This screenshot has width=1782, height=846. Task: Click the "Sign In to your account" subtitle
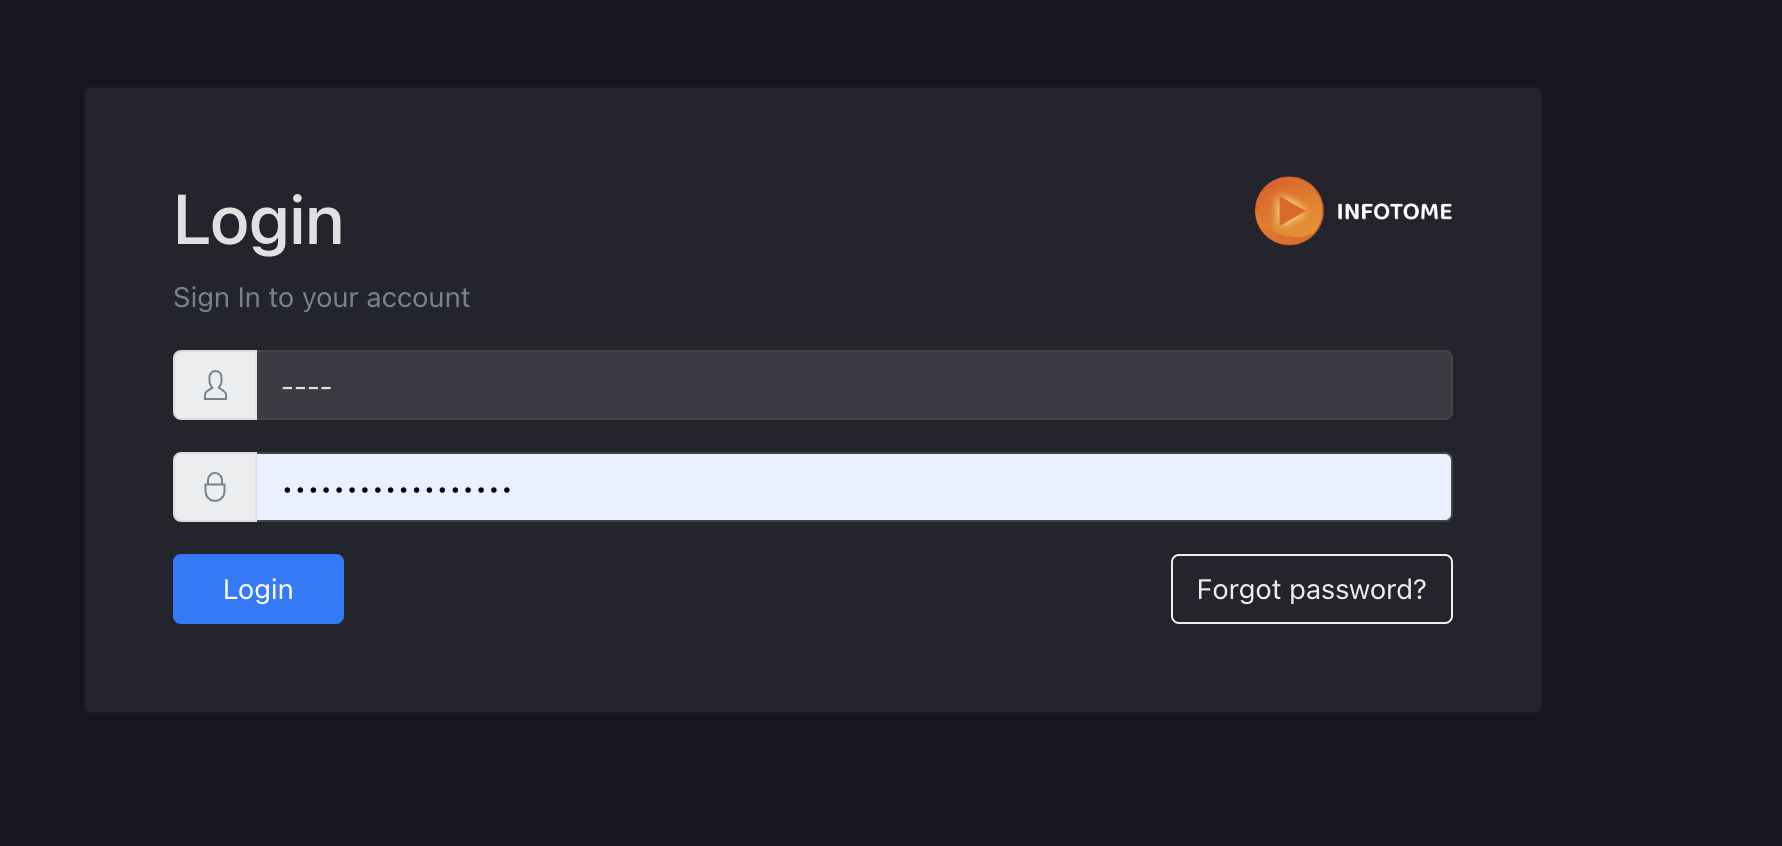321,298
